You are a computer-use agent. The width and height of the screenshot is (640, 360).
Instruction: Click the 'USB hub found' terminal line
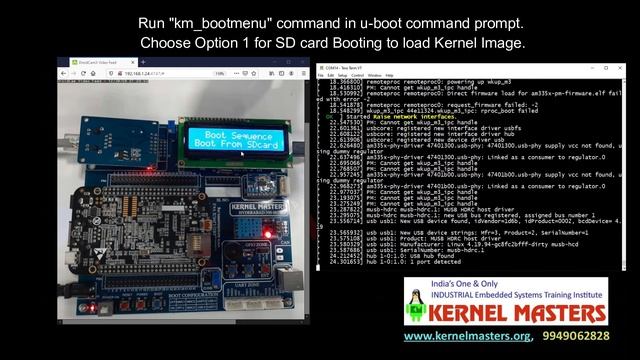click(391, 256)
